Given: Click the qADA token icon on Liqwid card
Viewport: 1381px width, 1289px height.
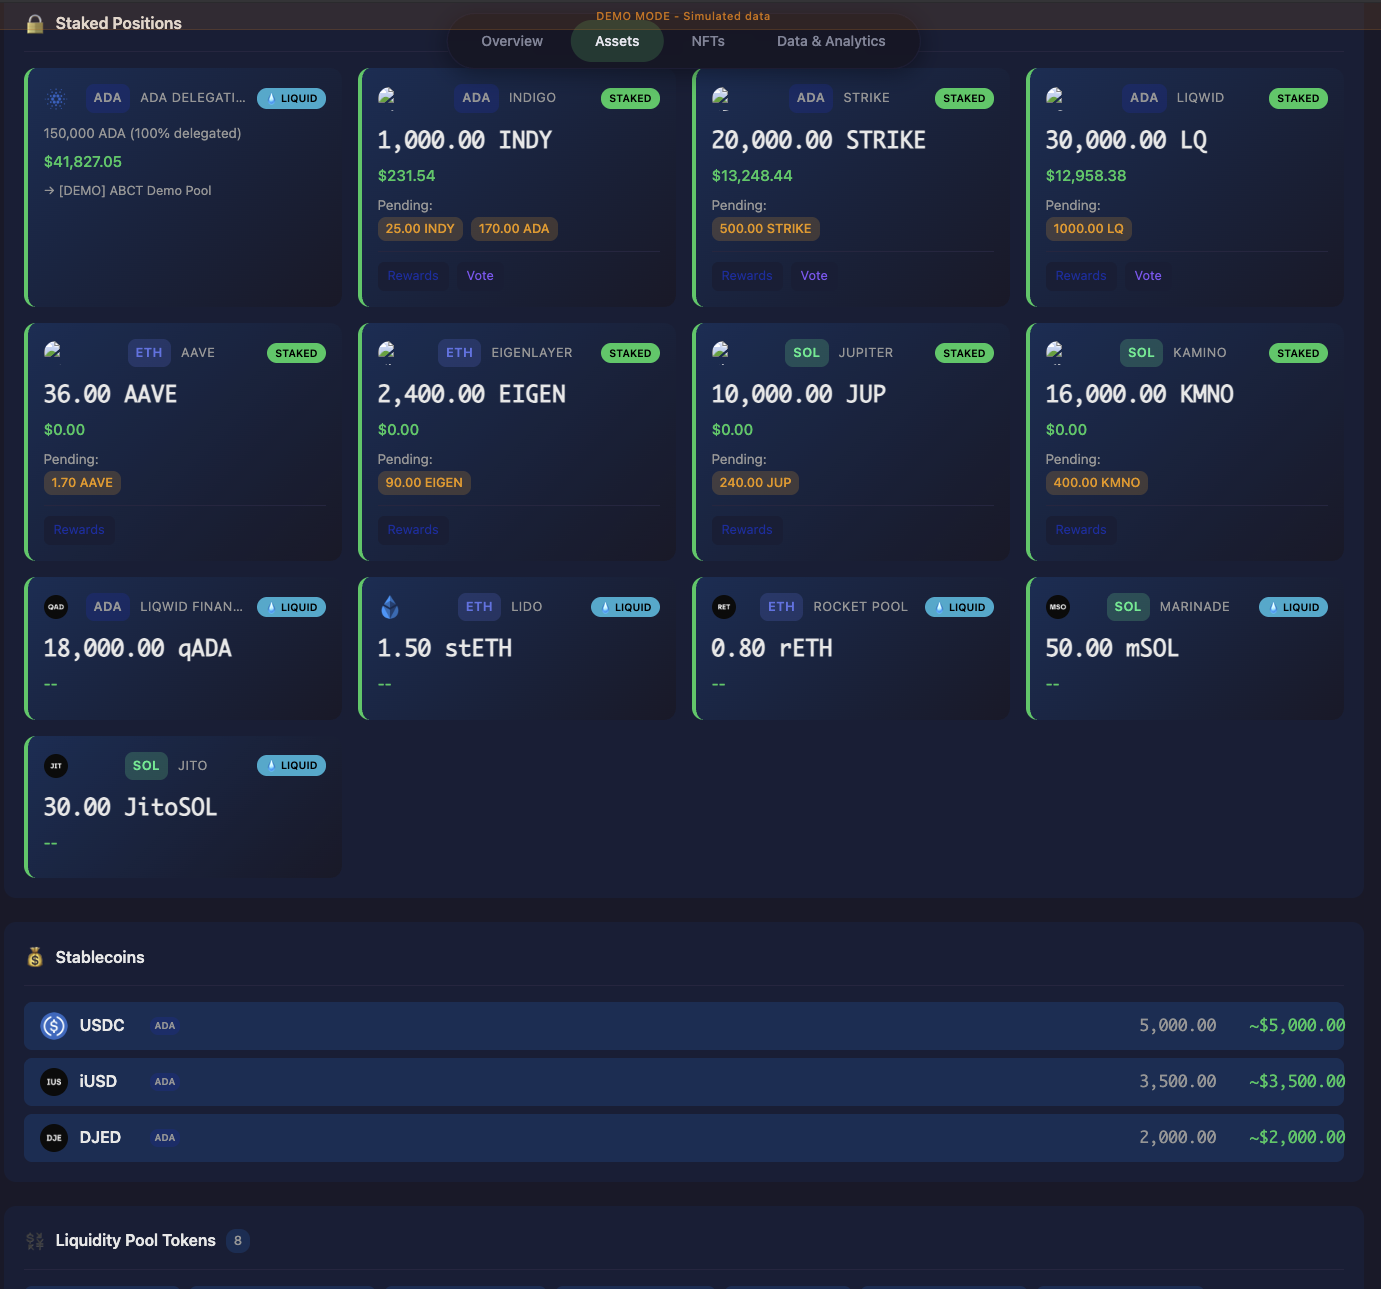Looking at the screenshot, I should coord(56,606).
